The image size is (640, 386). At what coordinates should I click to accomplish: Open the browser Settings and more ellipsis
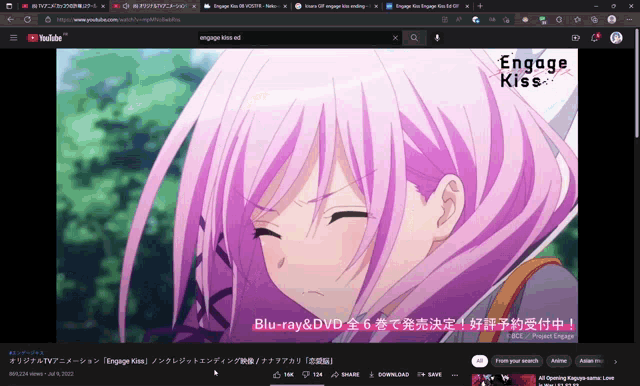(x=629, y=19)
